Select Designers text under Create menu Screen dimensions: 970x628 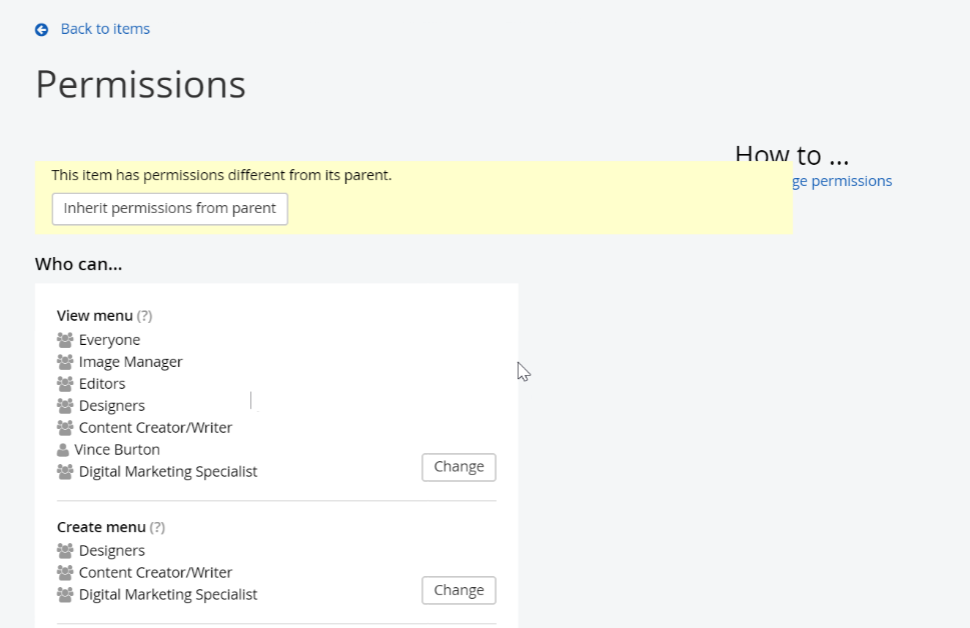click(112, 551)
